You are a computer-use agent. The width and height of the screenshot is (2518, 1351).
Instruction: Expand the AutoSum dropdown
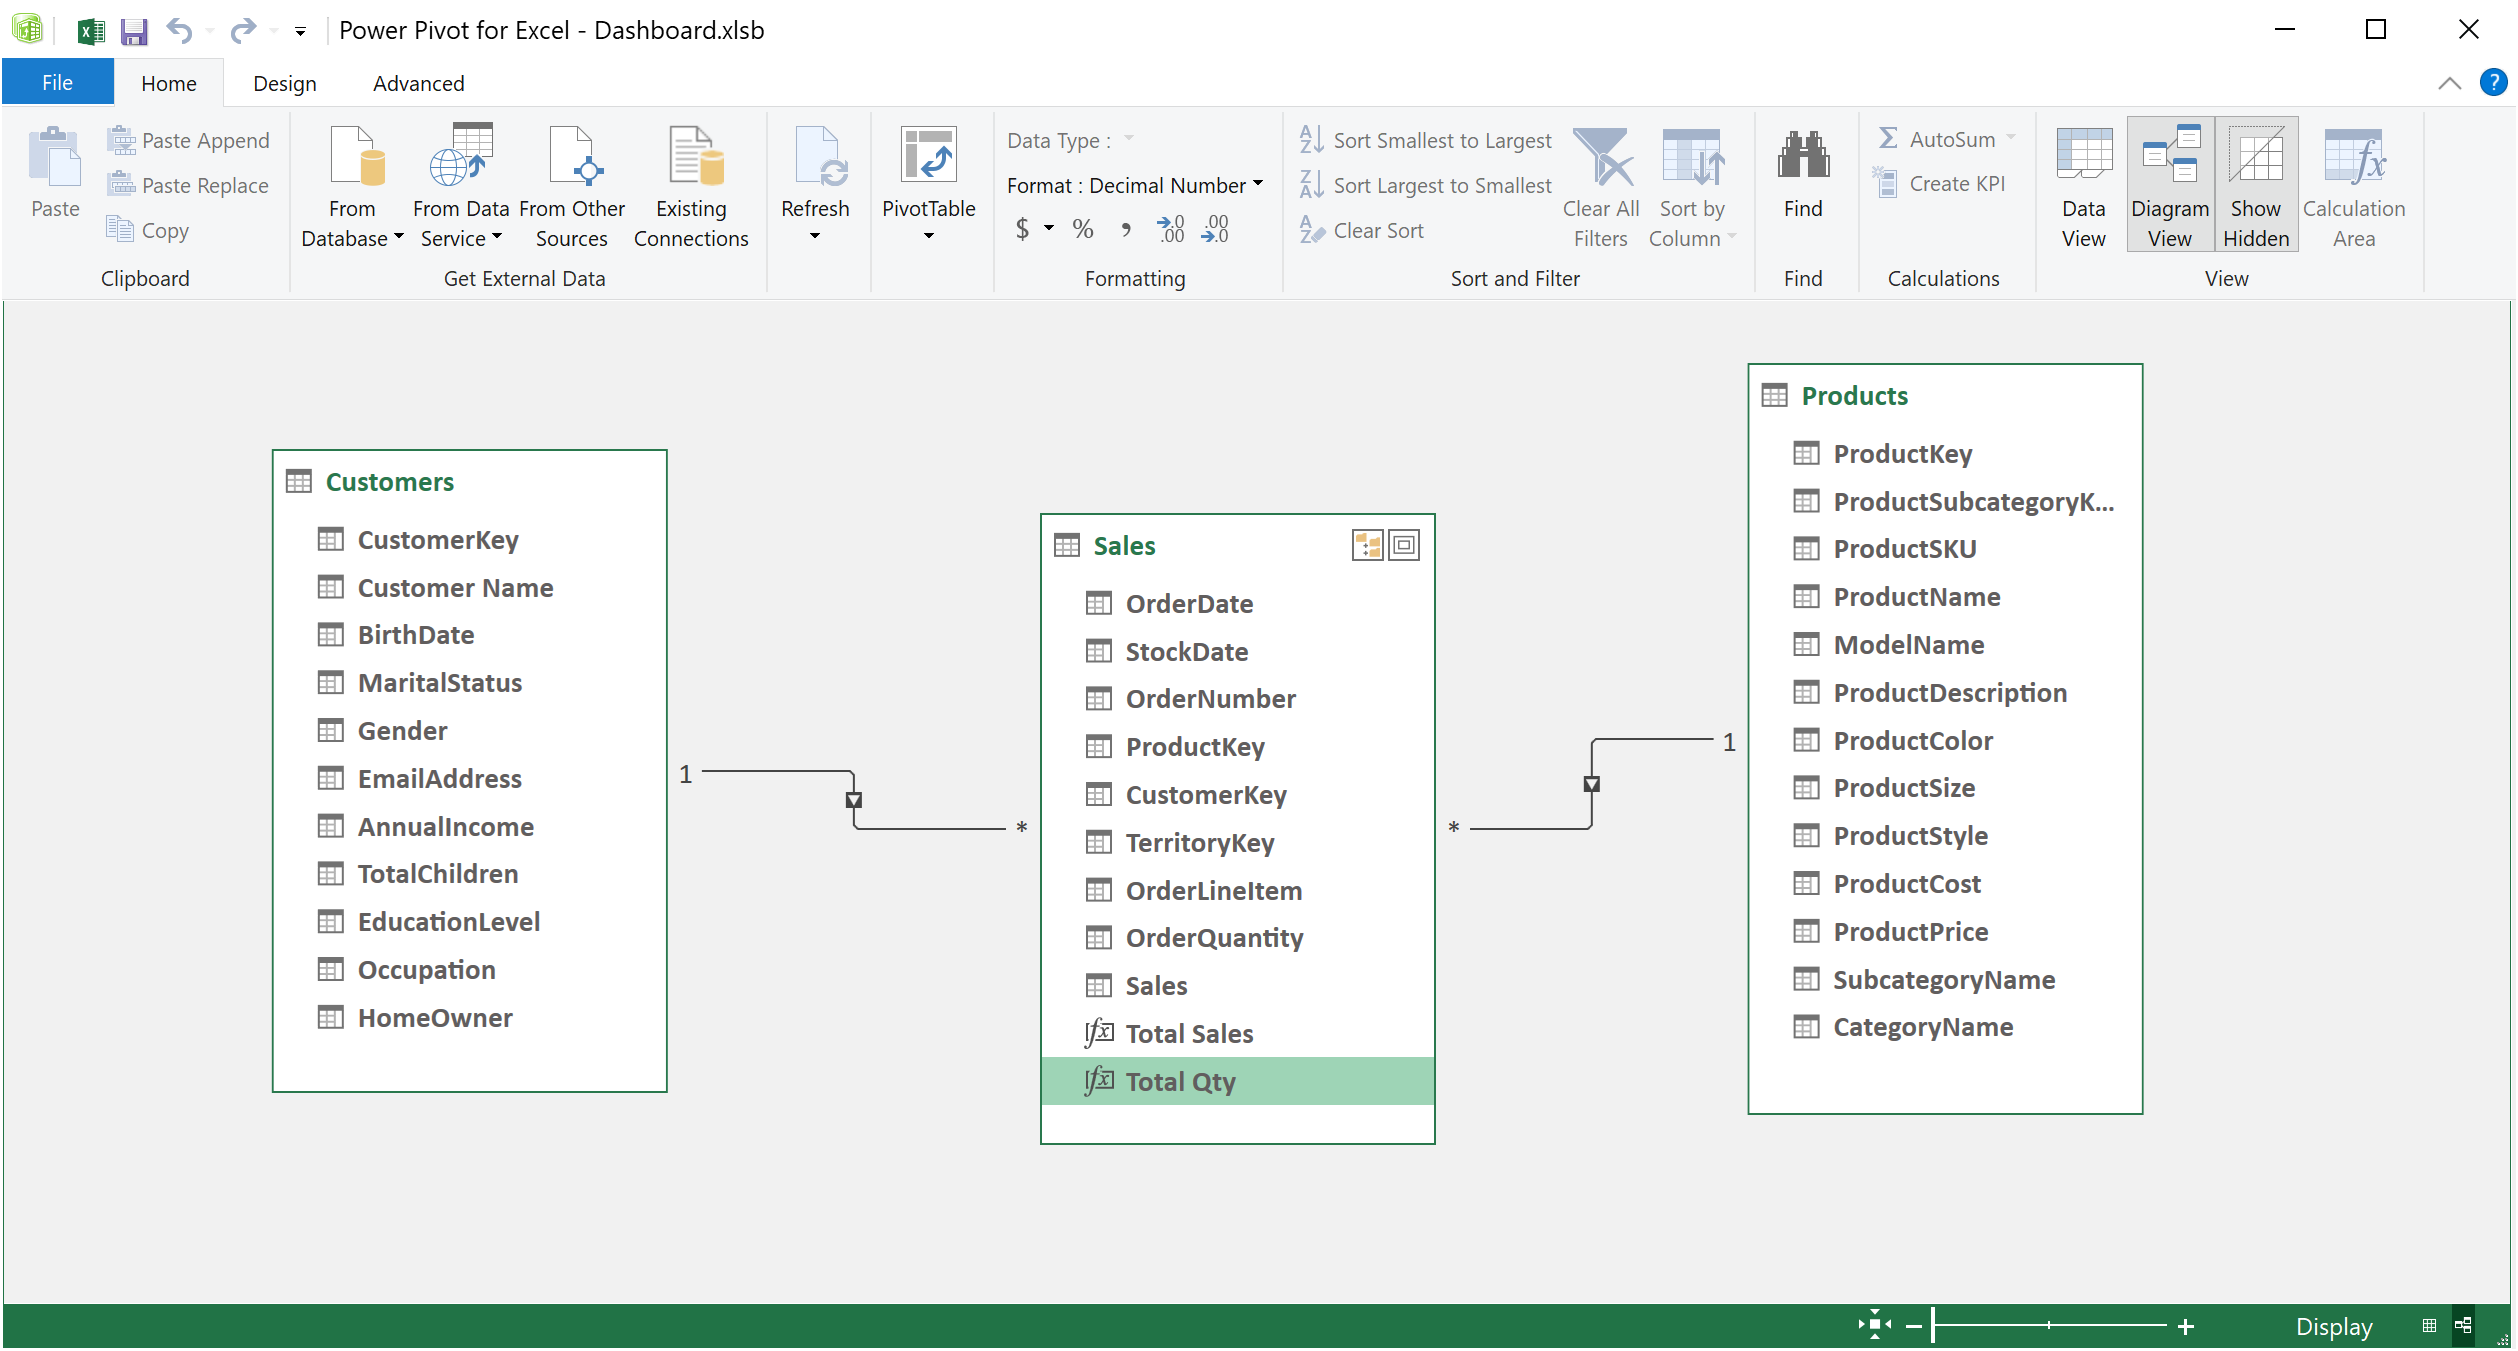(2011, 139)
